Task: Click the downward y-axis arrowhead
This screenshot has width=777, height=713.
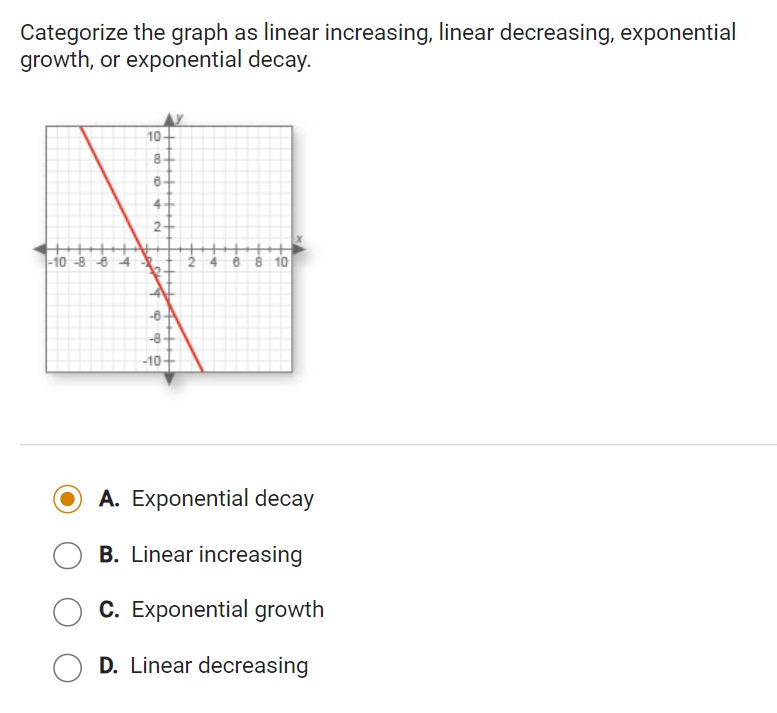Action: [169, 379]
